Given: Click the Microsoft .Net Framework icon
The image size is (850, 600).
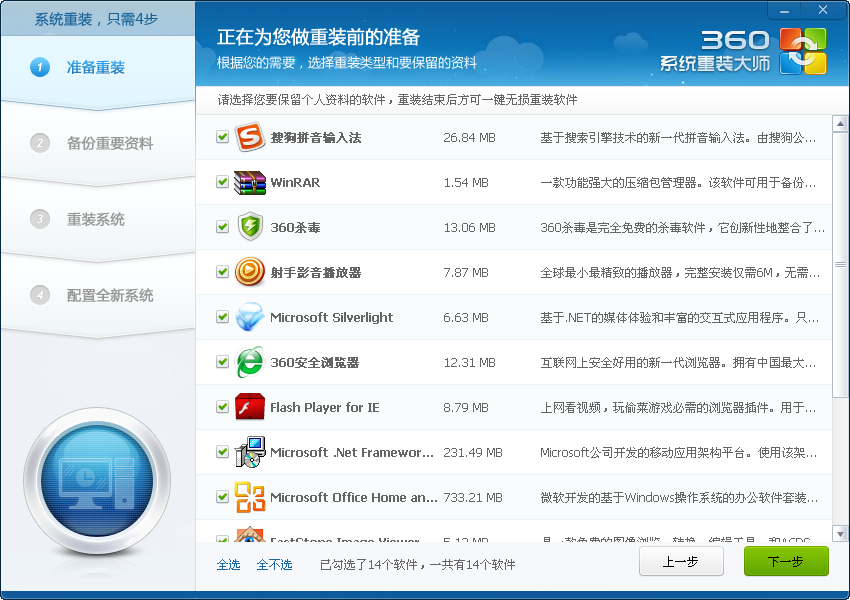Looking at the screenshot, I should click(249, 452).
